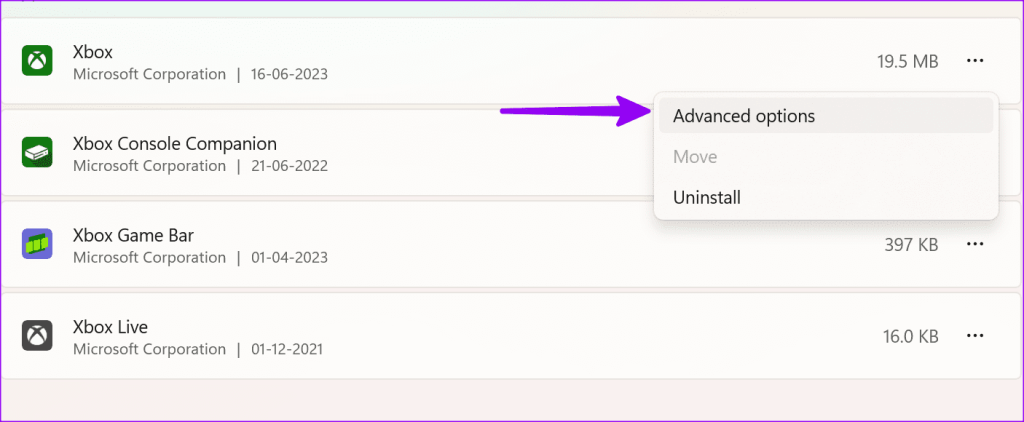Screen dimensions: 1024x422
Task: Click the Xbox Console Companion app icon
Action: tap(37, 153)
